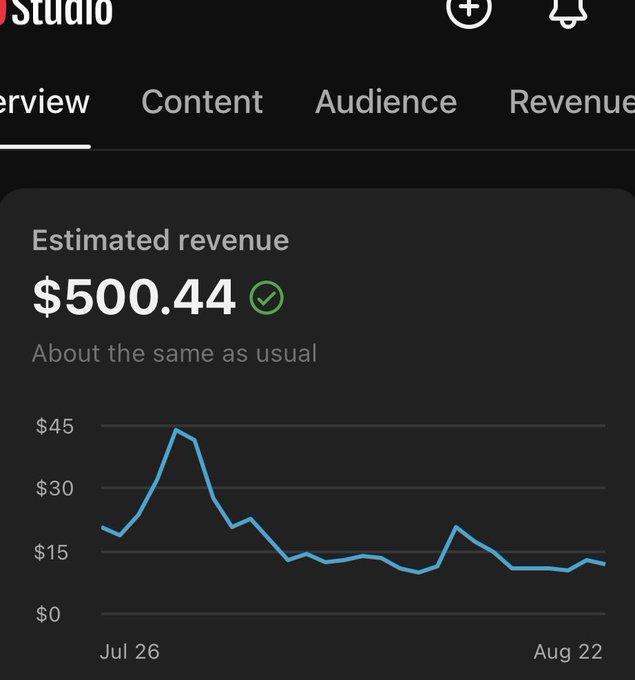Tap the create plus icon
Image resolution: width=635 pixels, height=680 pixels.
pyautogui.click(x=468, y=9)
